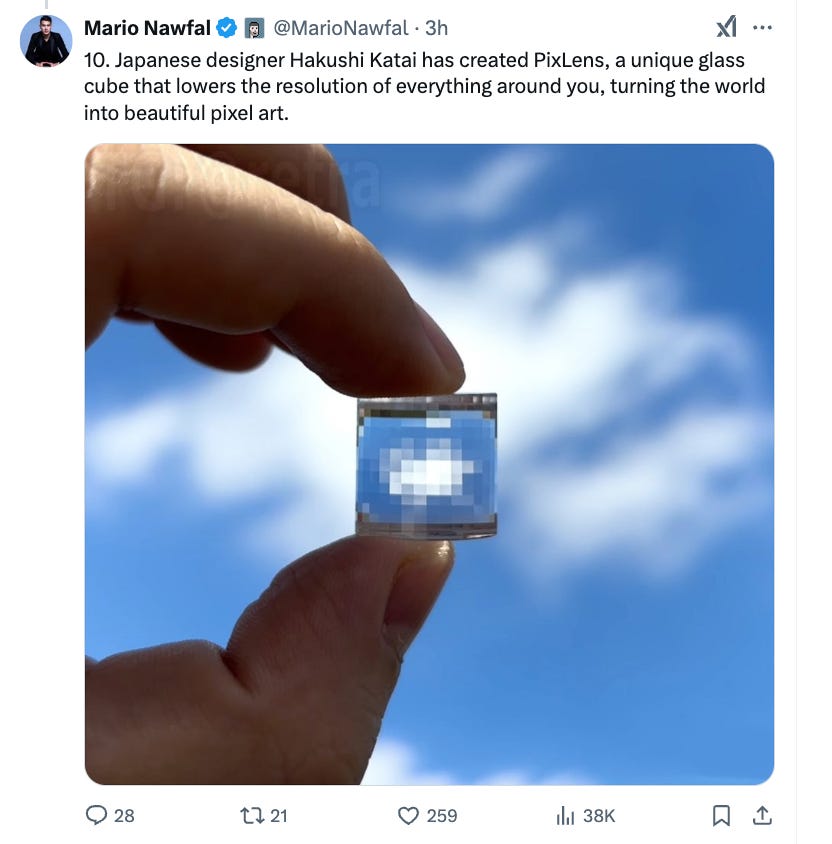Open view analytics bar chart icon
This screenshot has height=844, width=832.
click(565, 815)
